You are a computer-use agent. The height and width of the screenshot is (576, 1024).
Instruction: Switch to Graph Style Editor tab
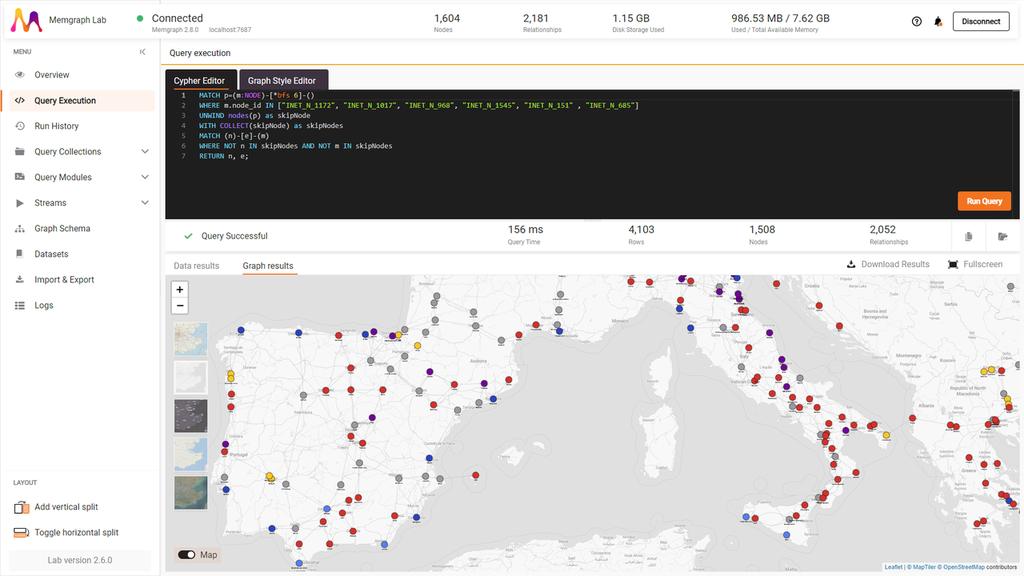click(281, 80)
